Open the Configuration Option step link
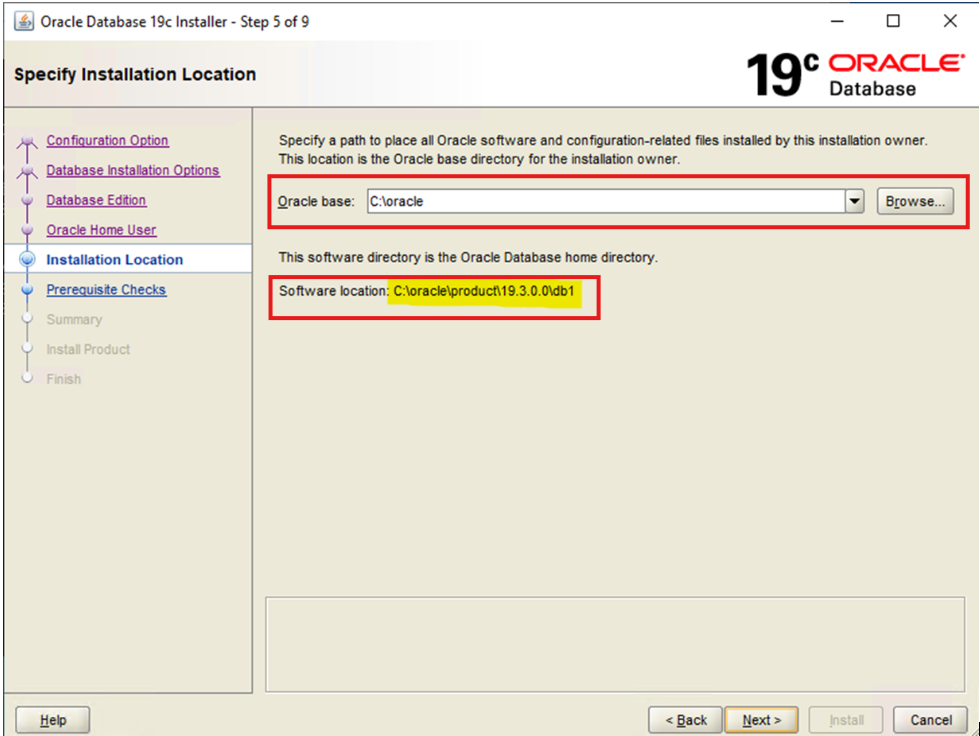Viewport: 980px width, 736px height. tap(108, 141)
